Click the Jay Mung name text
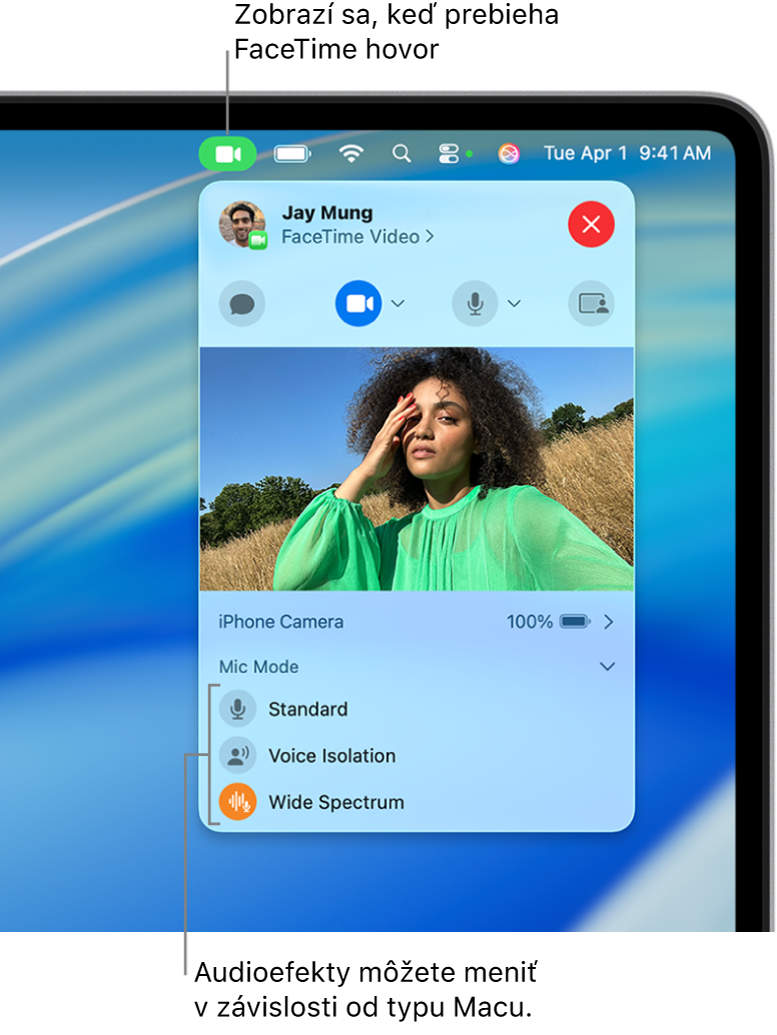This screenshot has width=777, height=1035. tap(327, 213)
